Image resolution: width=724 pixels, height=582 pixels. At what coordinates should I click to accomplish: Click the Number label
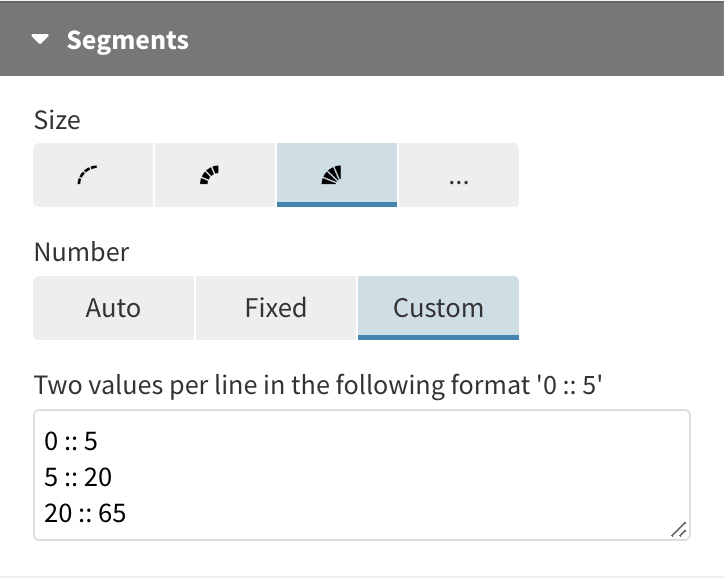pos(81,252)
